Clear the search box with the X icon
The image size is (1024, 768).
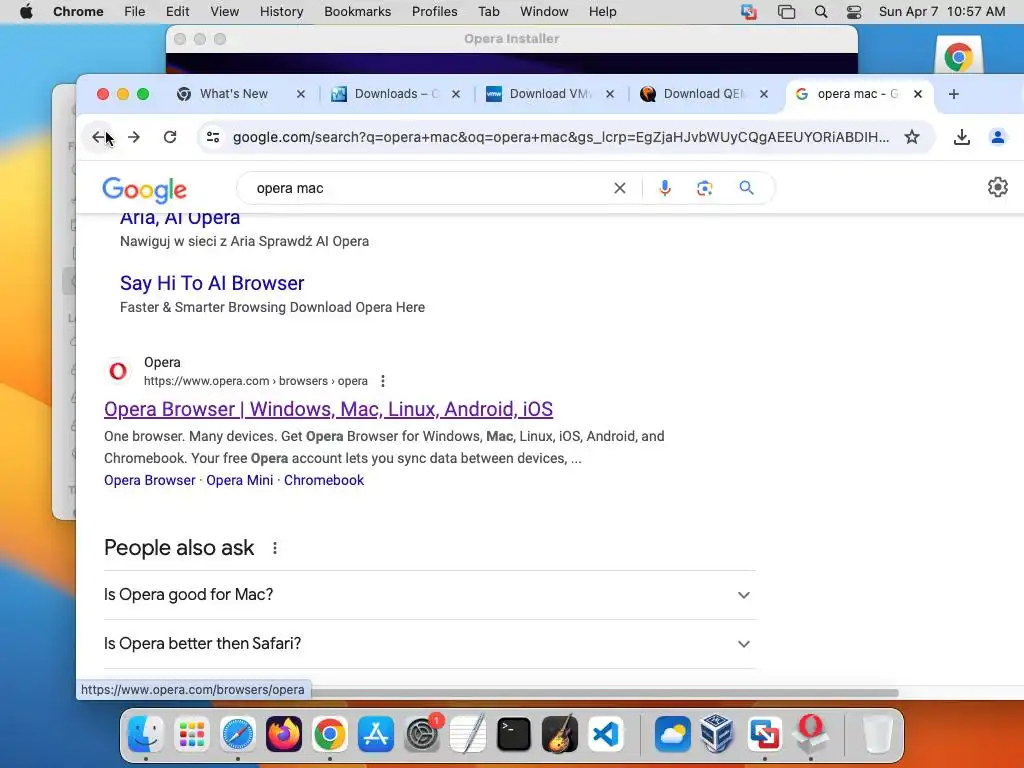[620, 188]
